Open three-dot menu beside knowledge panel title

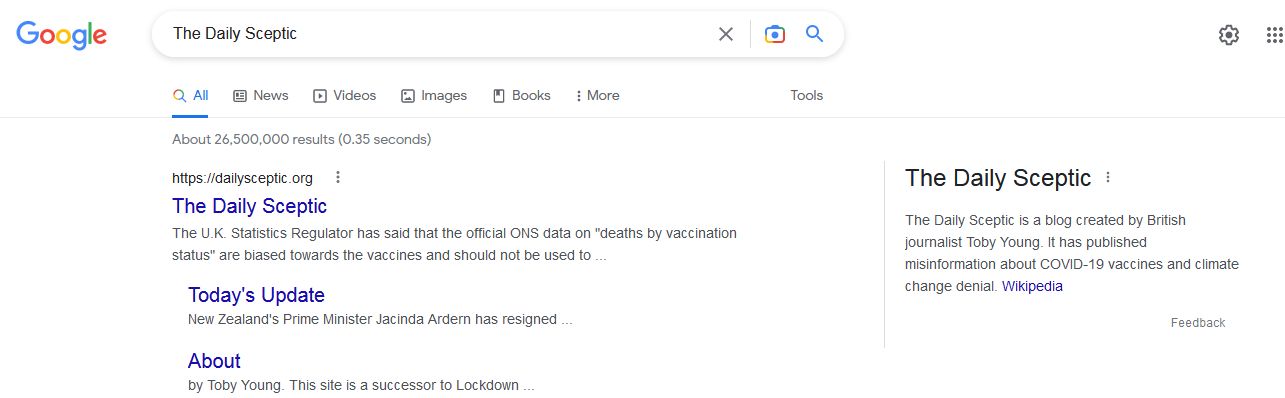(x=1107, y=178)
